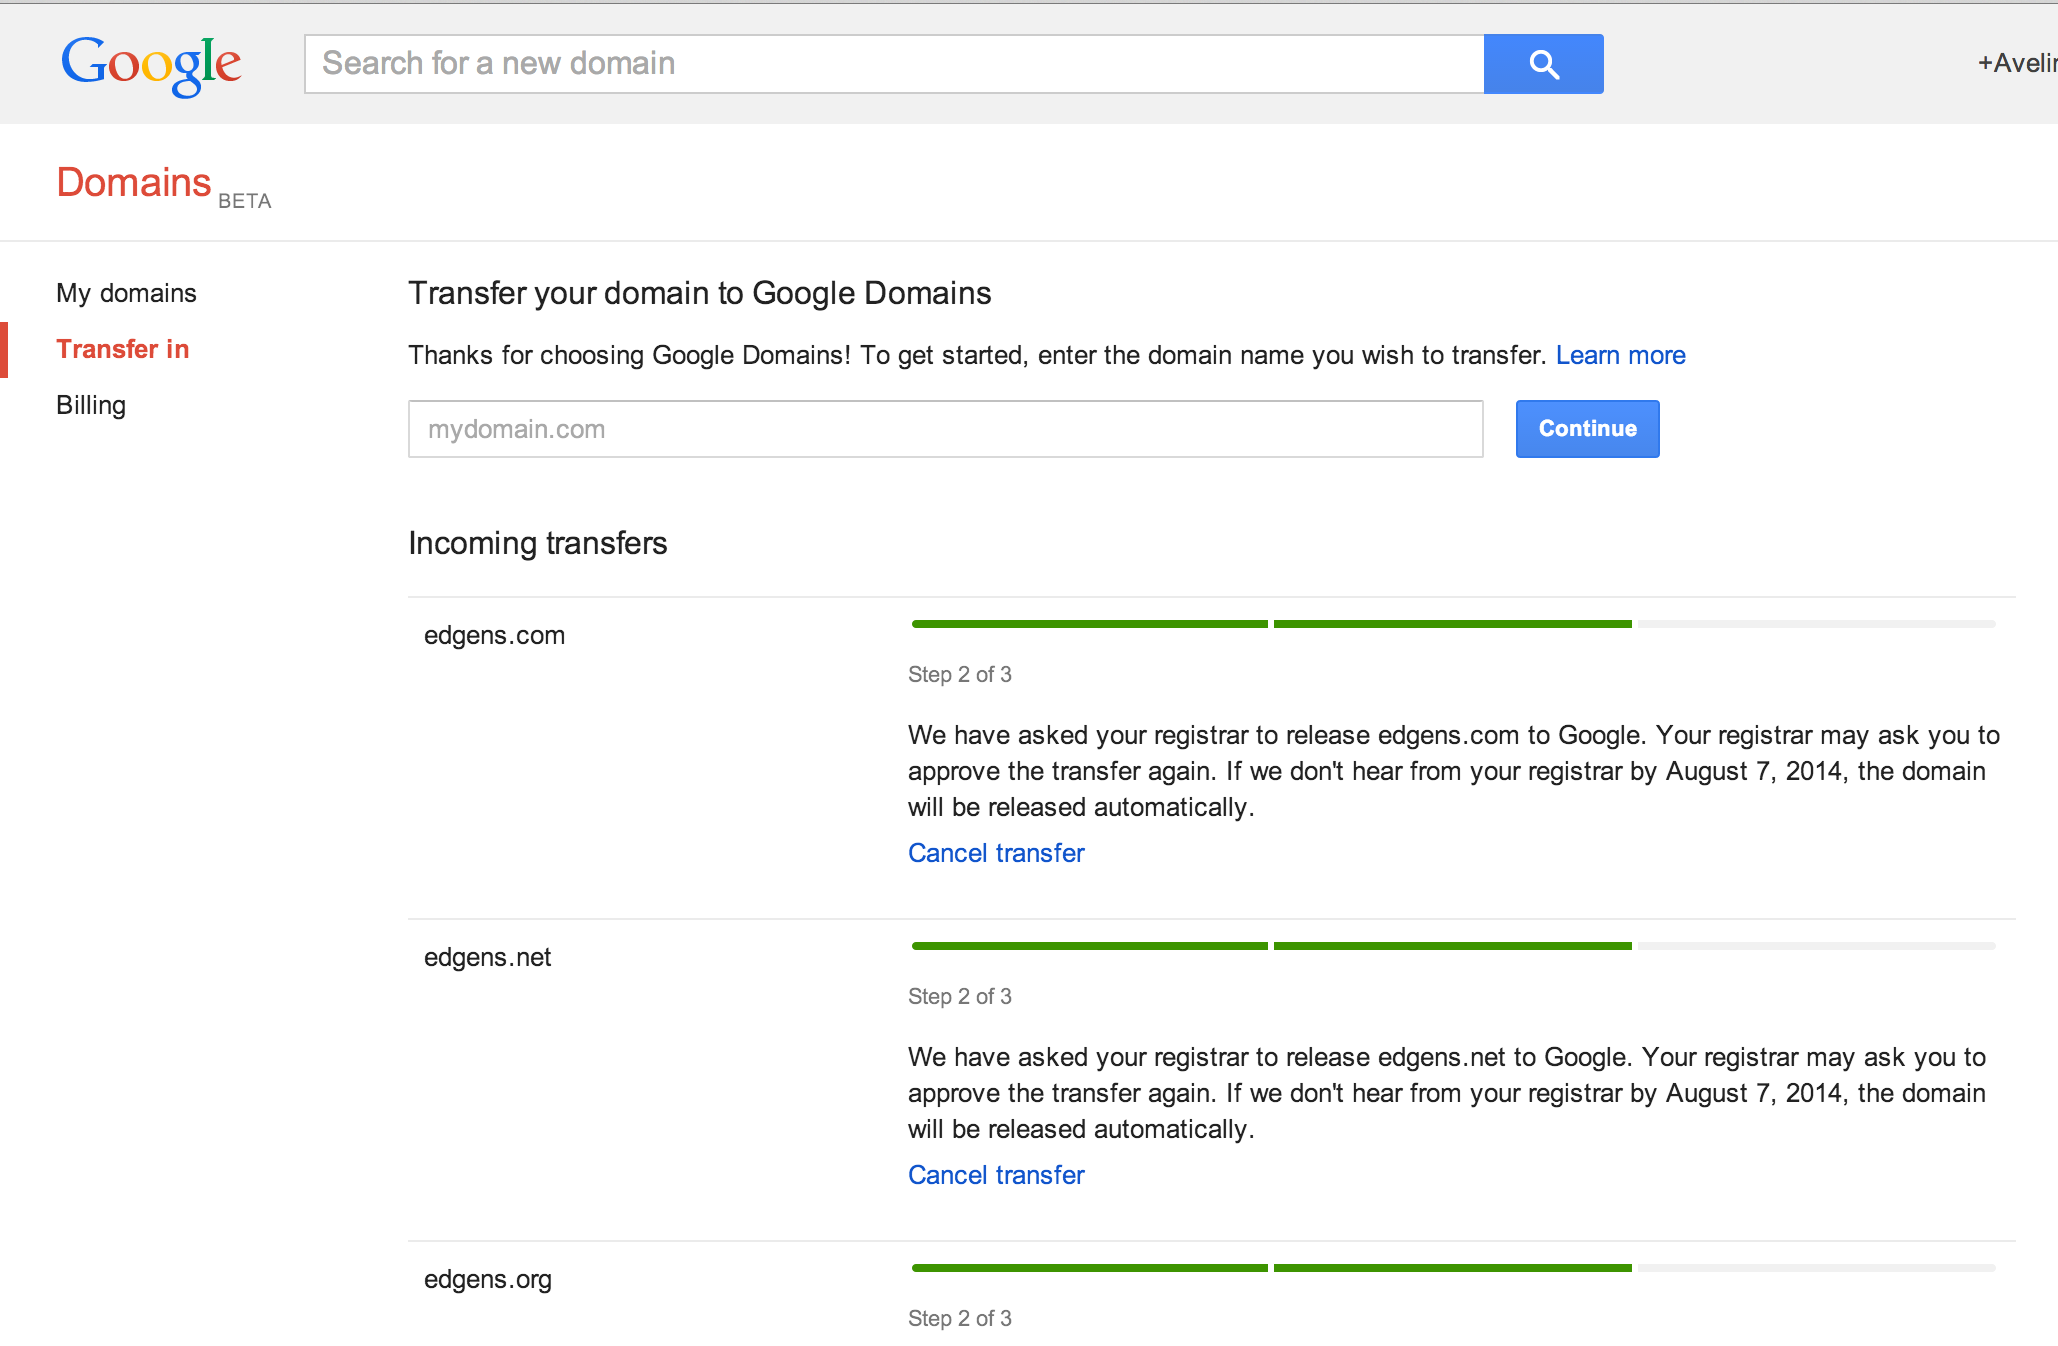Select the edgens.net domain name

tap(487, 958)
